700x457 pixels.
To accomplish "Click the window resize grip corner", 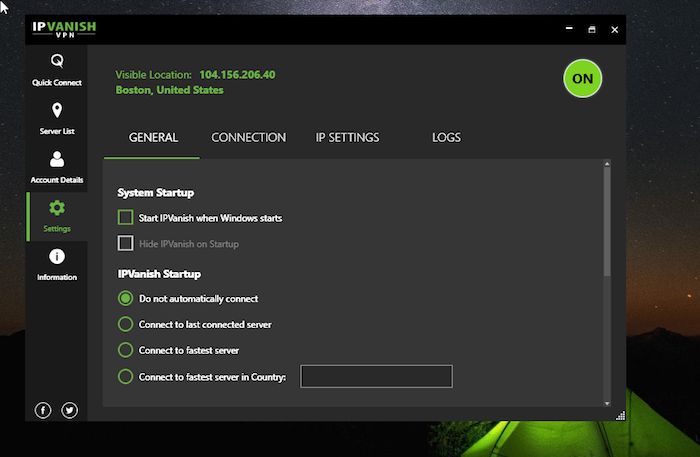I will pyautogui.click(x=621, y=416).
